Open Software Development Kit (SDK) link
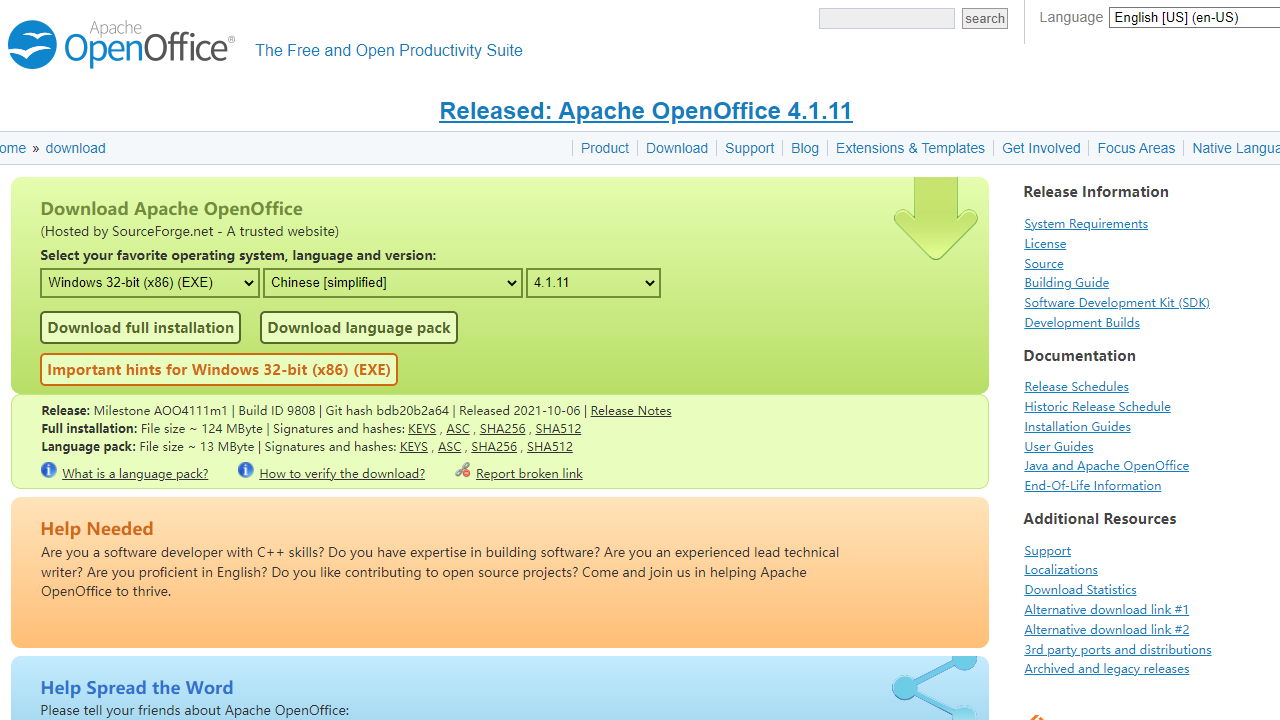 pos(1117,303)
